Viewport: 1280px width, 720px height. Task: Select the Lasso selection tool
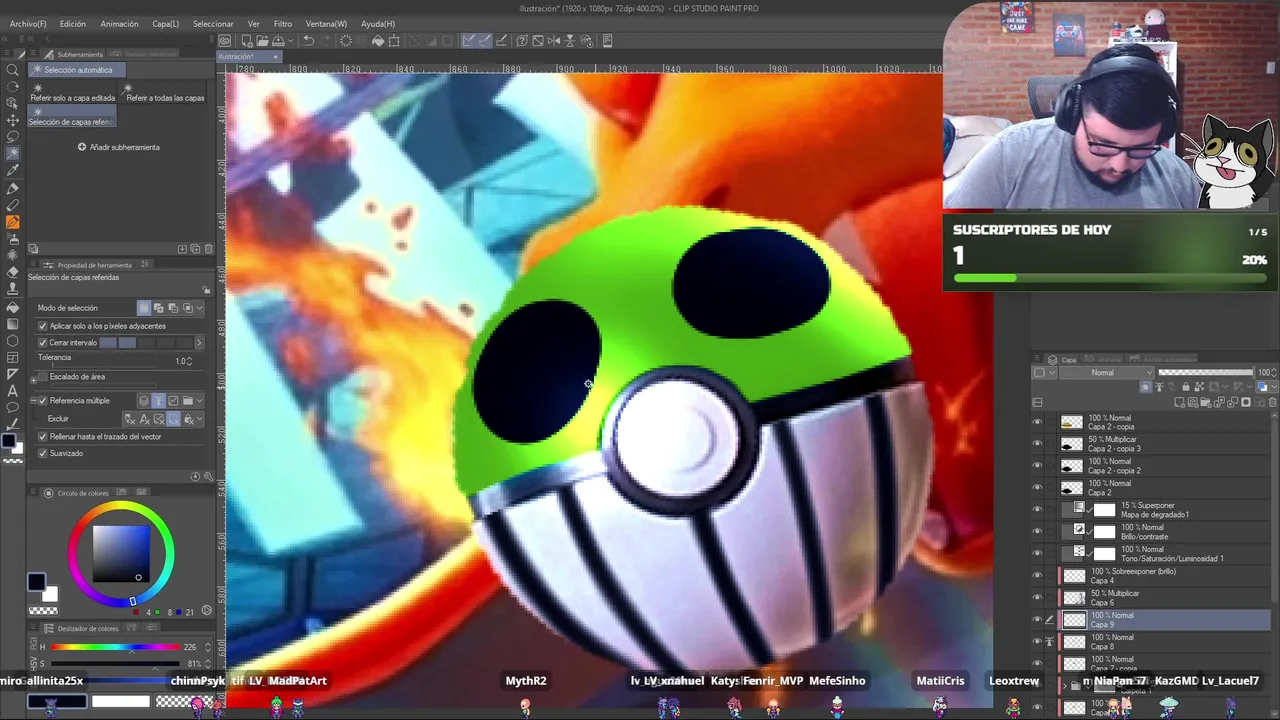click(13, 137)
